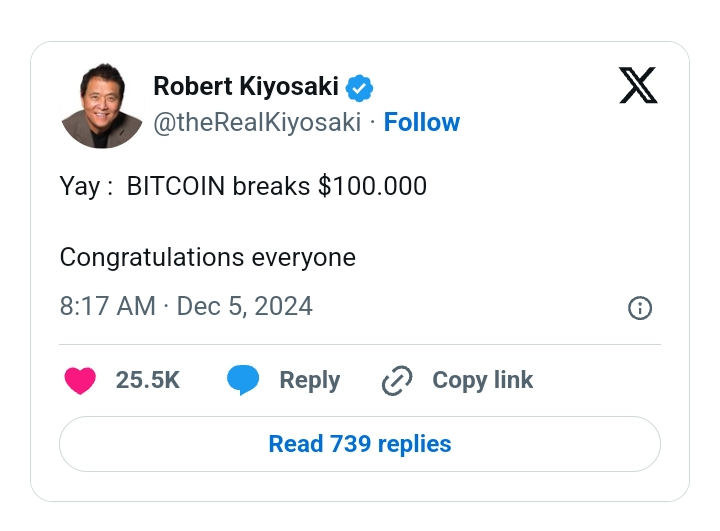
Task: Click the Congratulations everyone text line
Action: point(208,258)
